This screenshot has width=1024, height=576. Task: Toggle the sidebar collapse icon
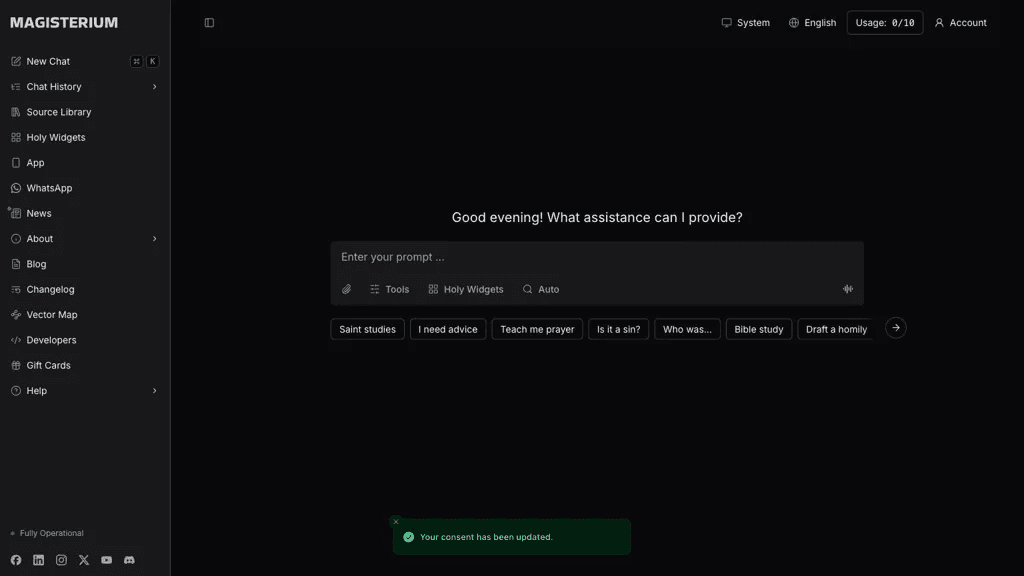[x=209, y=23]
